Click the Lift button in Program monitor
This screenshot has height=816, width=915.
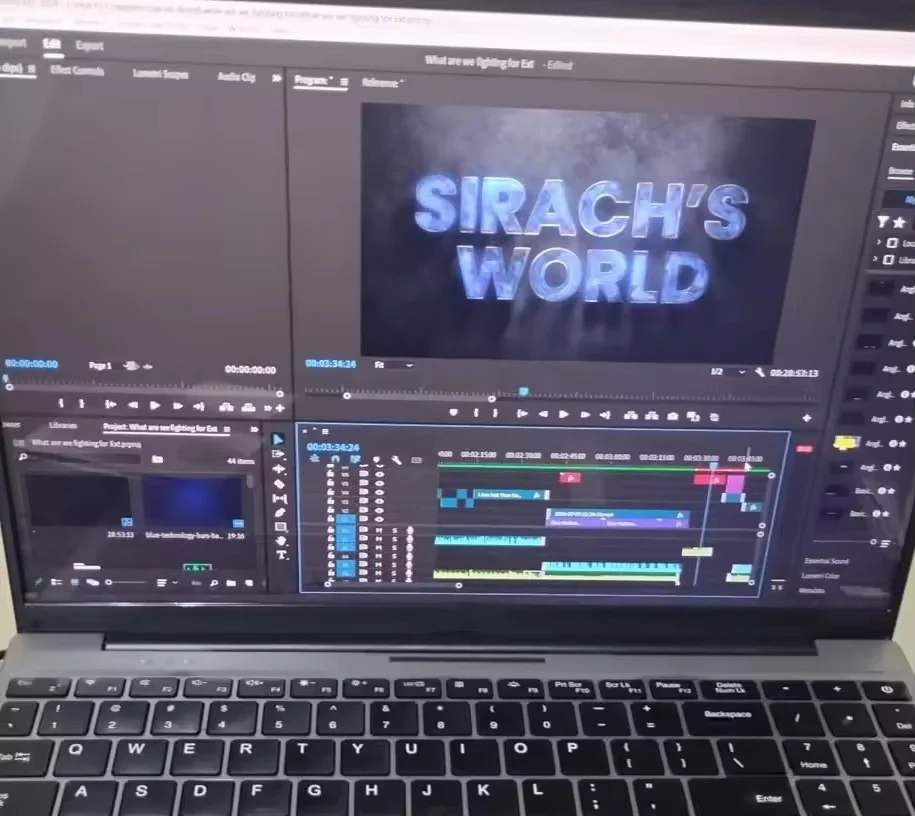(630, 416)
